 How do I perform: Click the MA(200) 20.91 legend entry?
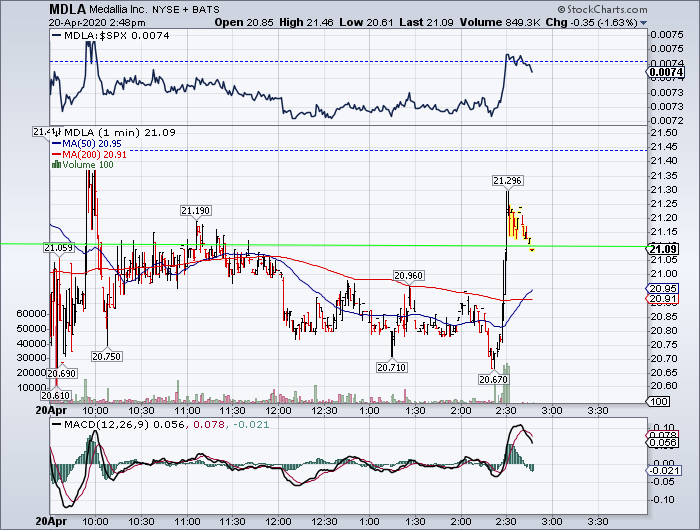tap(89, 154)
